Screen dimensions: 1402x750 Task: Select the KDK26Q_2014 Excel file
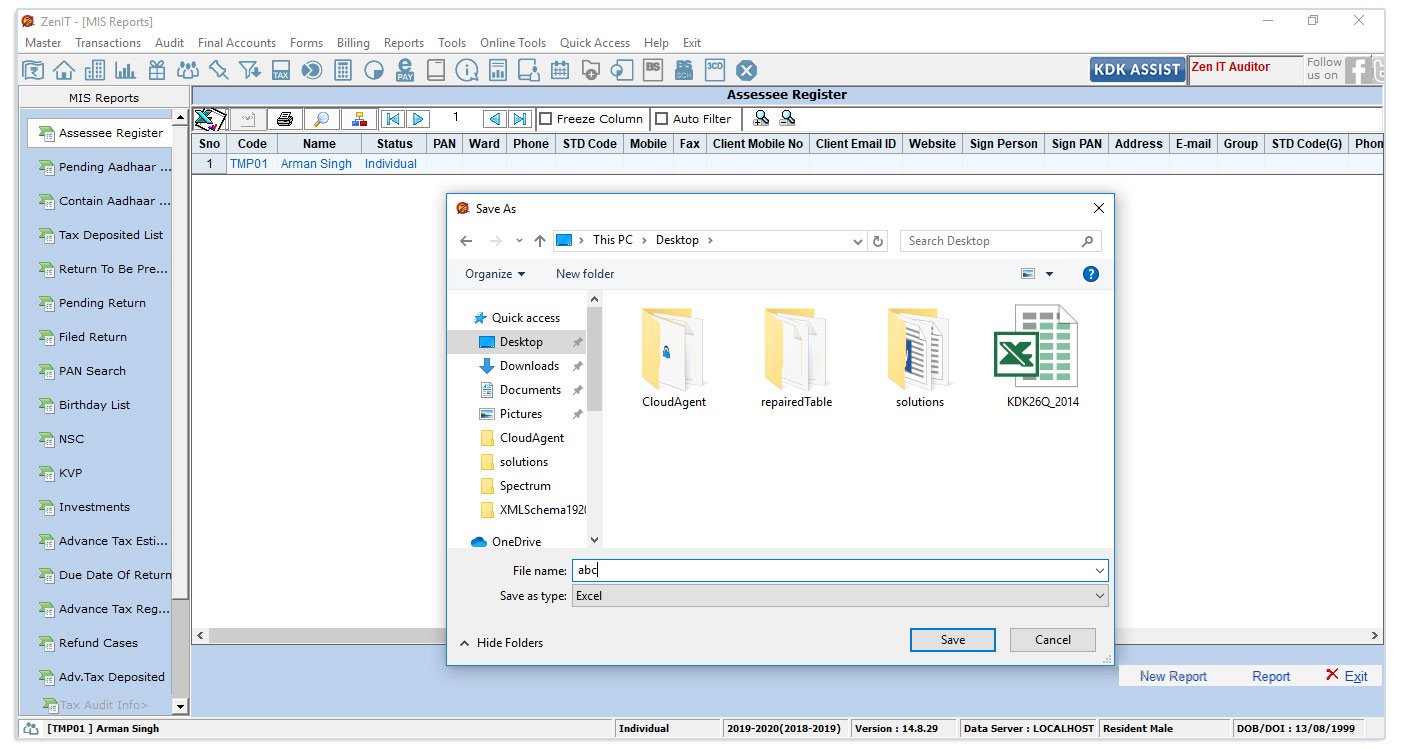point(1042,356)
